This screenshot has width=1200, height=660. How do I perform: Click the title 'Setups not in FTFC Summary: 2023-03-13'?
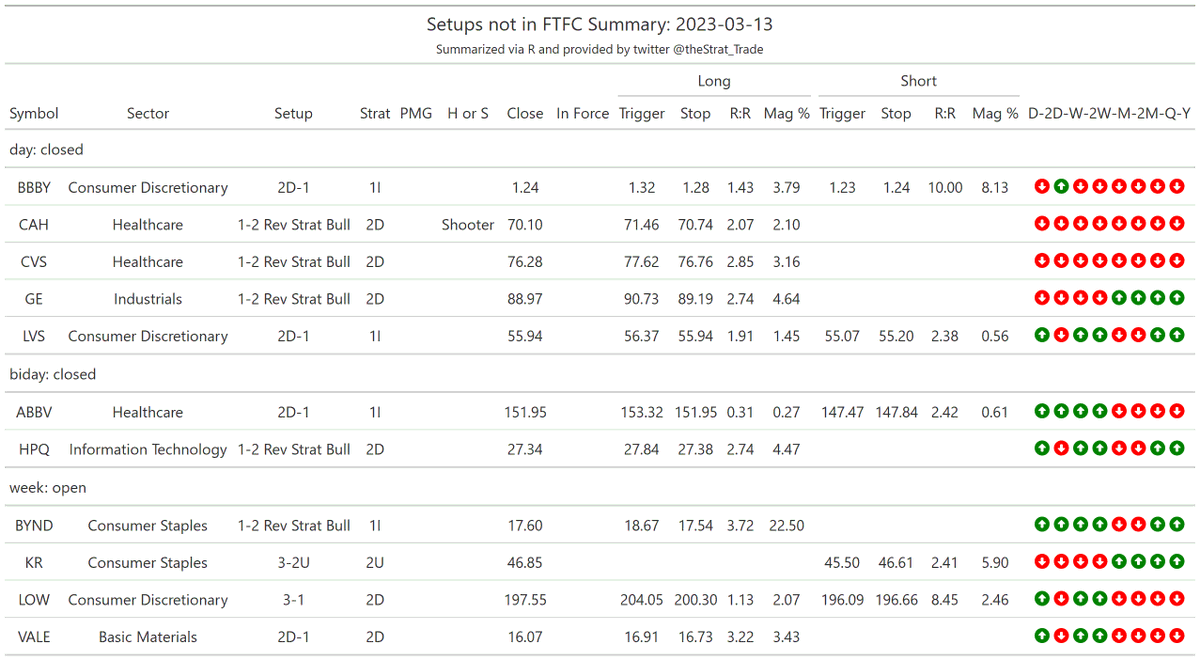coord(600,24)
